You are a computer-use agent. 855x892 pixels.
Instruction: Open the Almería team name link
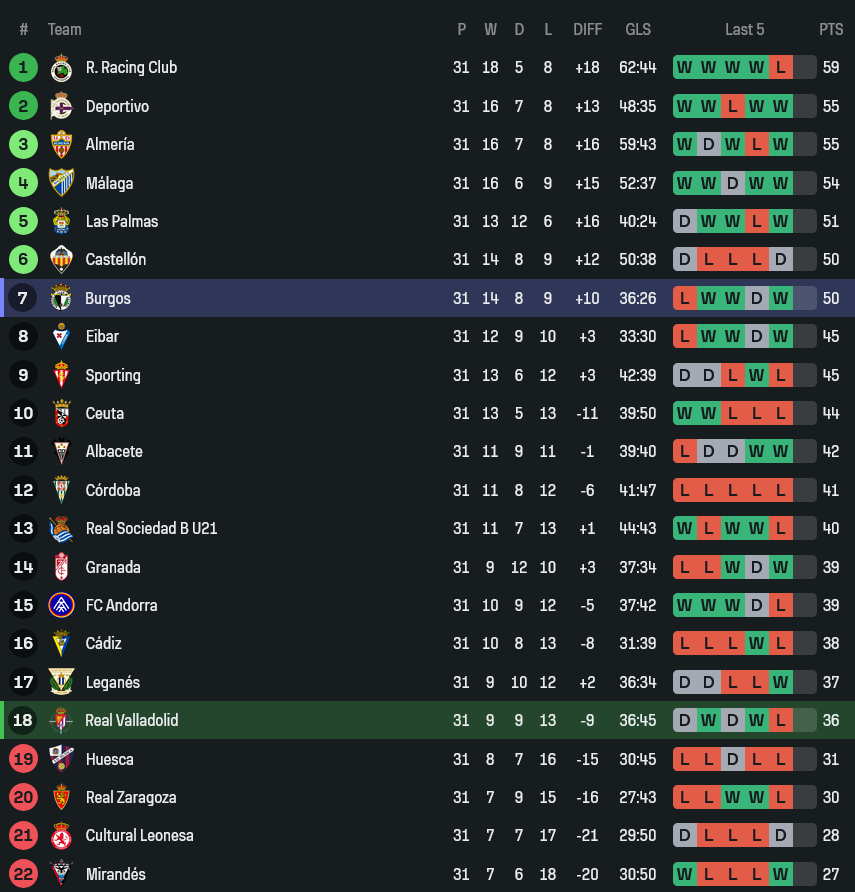tap(110, 144)
